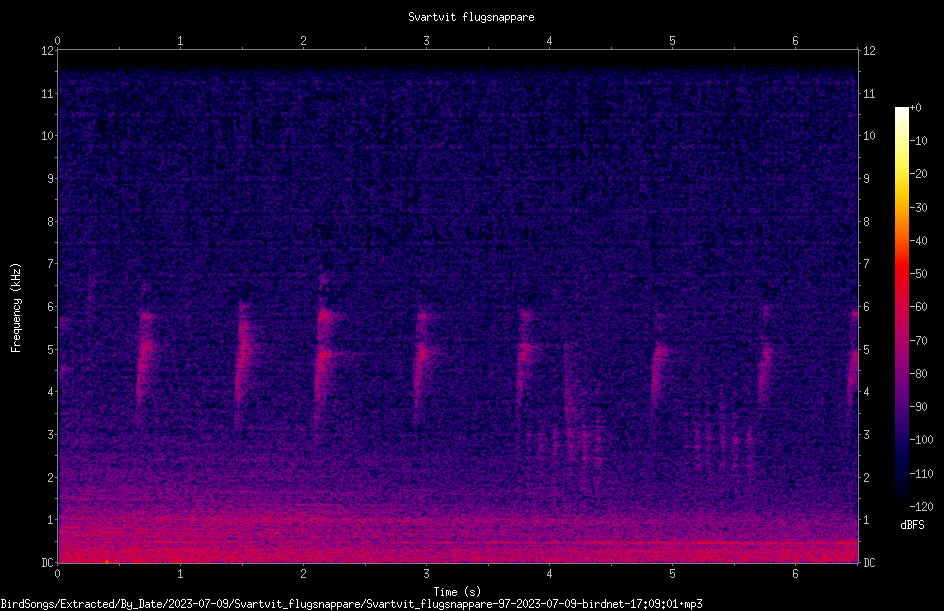
Task: Click the DC label on left axis
Action: point(47,563)
